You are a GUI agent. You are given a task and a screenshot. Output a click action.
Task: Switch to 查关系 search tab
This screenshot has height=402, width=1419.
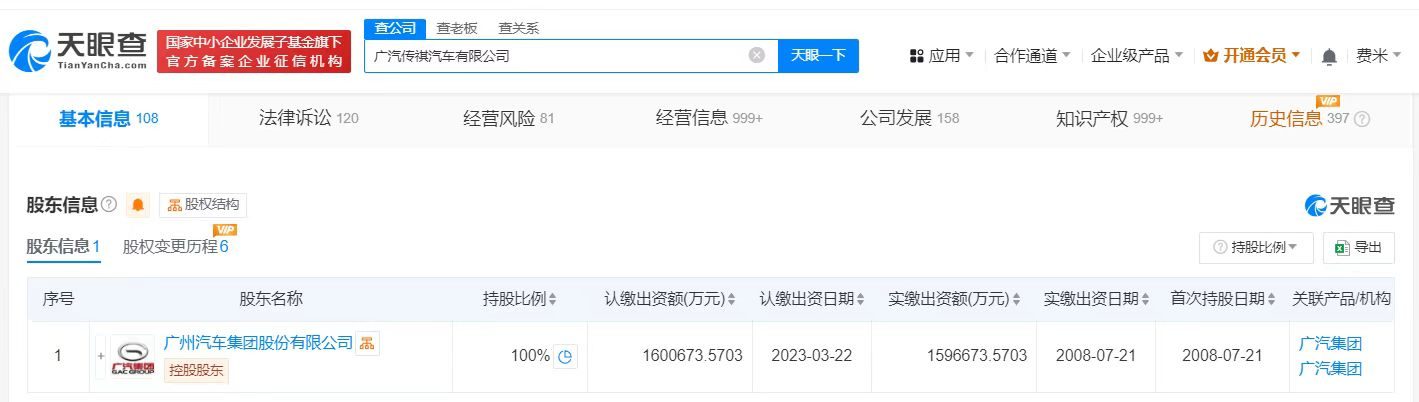518,28
